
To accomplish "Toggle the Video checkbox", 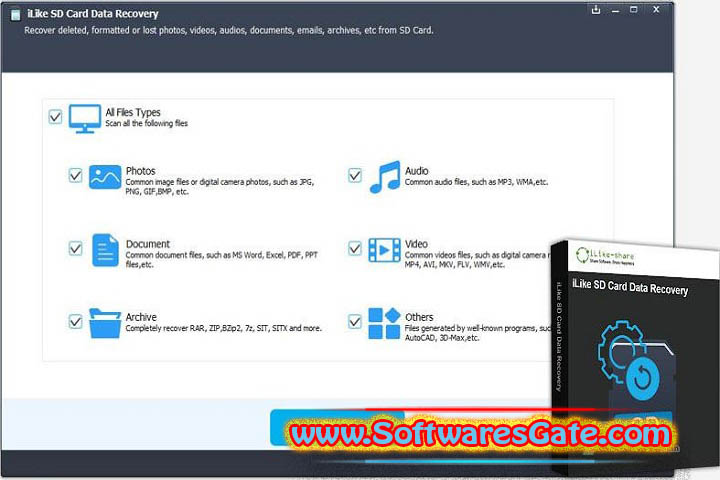I will [354, 248].
